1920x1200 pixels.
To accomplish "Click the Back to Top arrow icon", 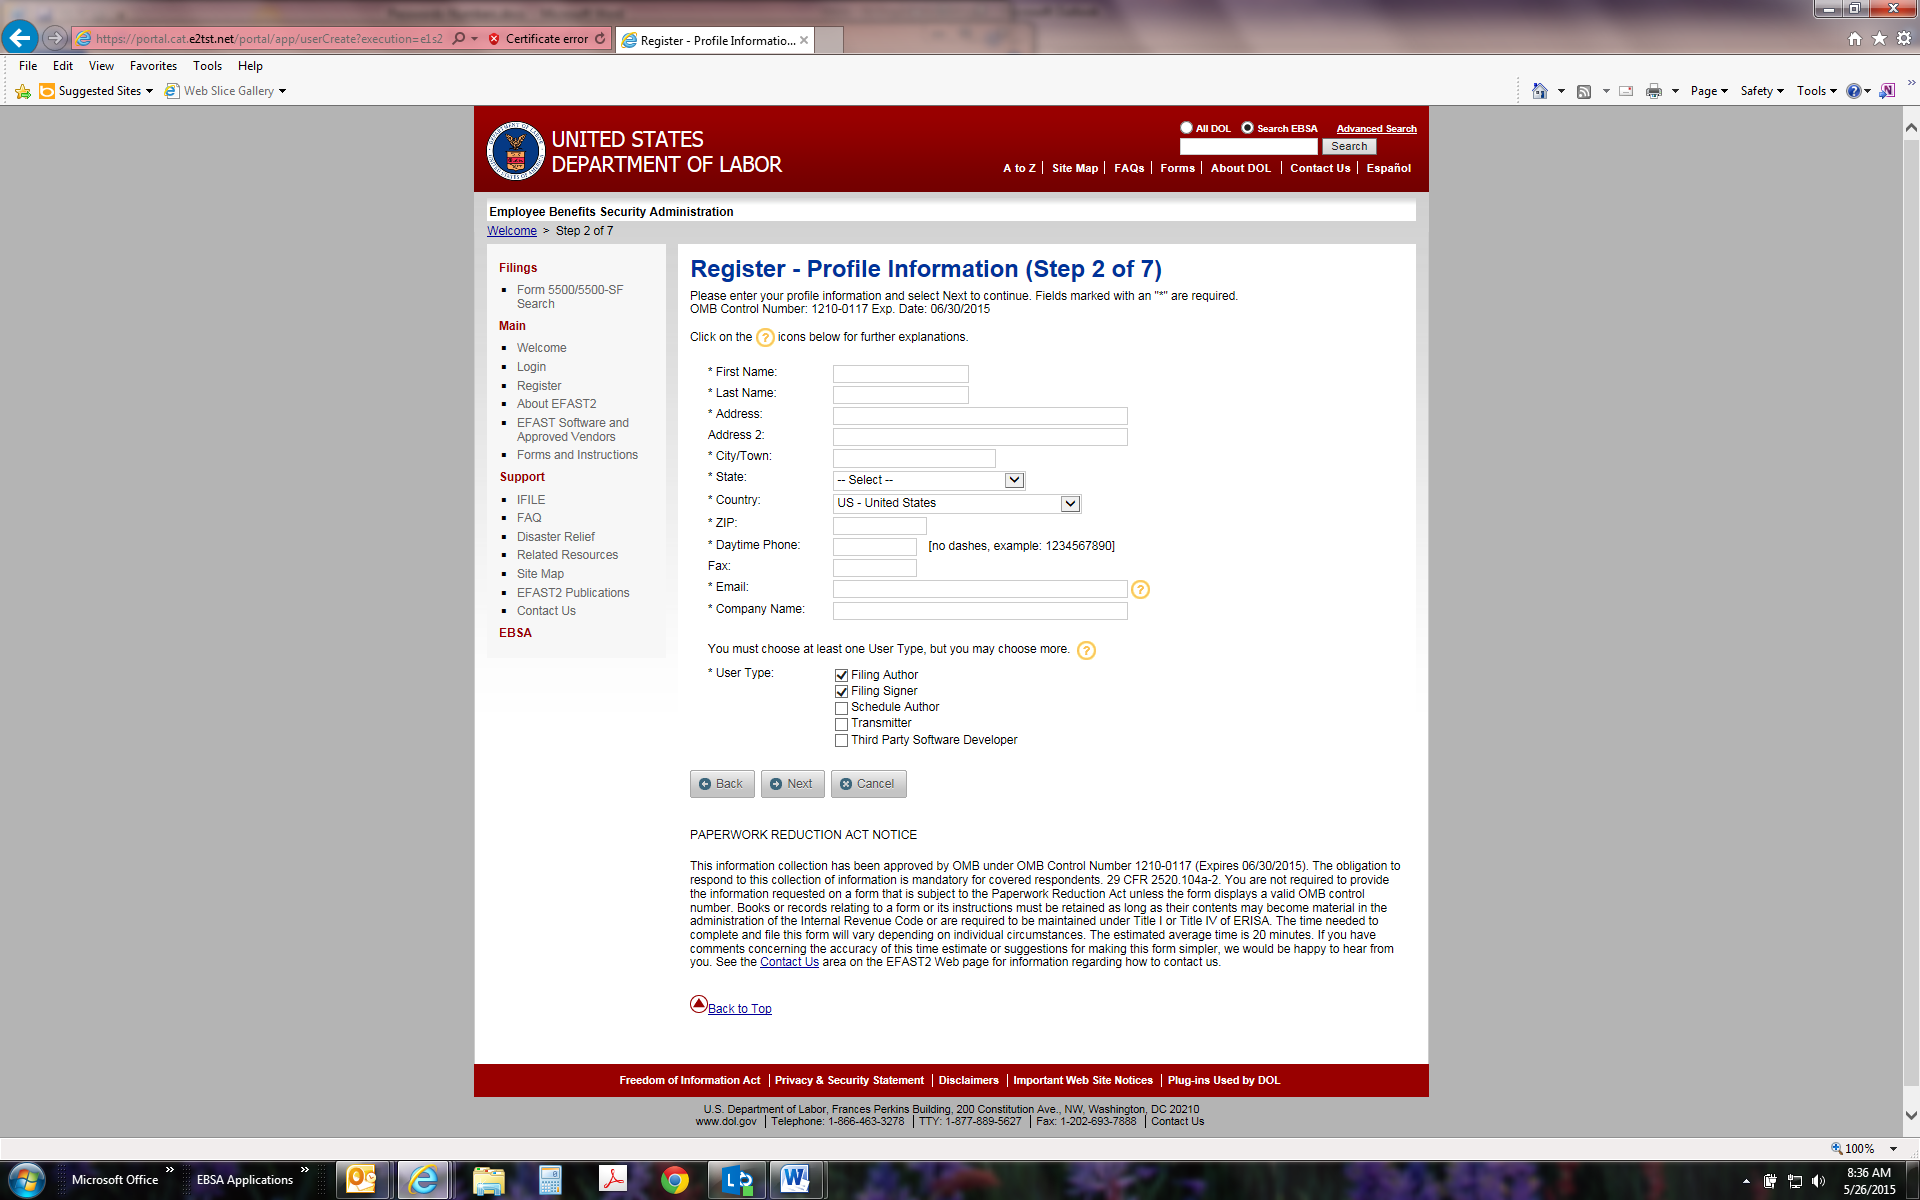I will (x=699, y=1004).
